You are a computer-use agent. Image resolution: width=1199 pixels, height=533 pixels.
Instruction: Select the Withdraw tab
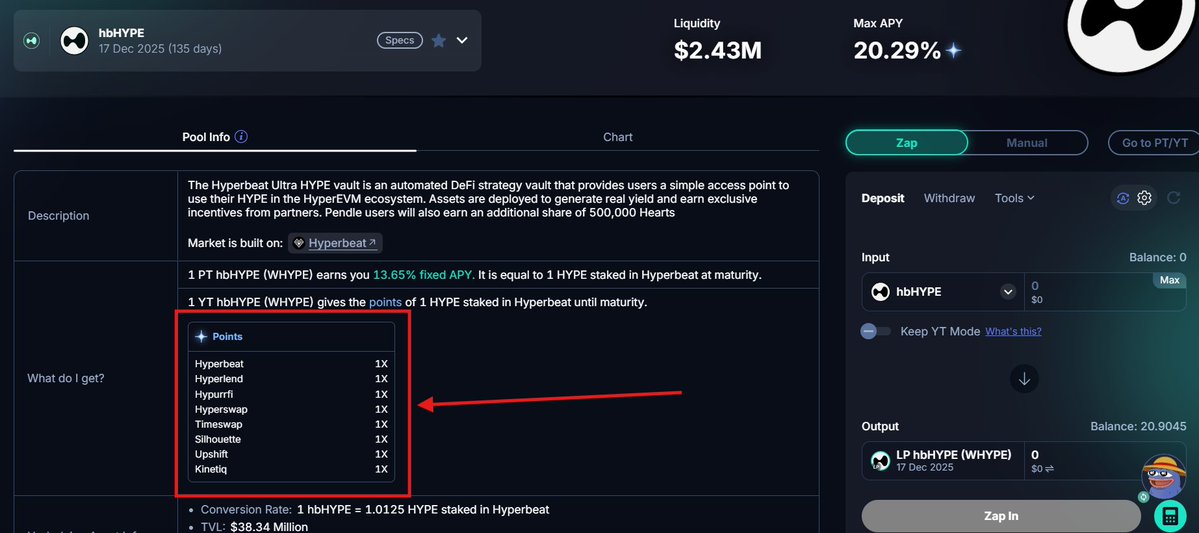click(949, 198)
